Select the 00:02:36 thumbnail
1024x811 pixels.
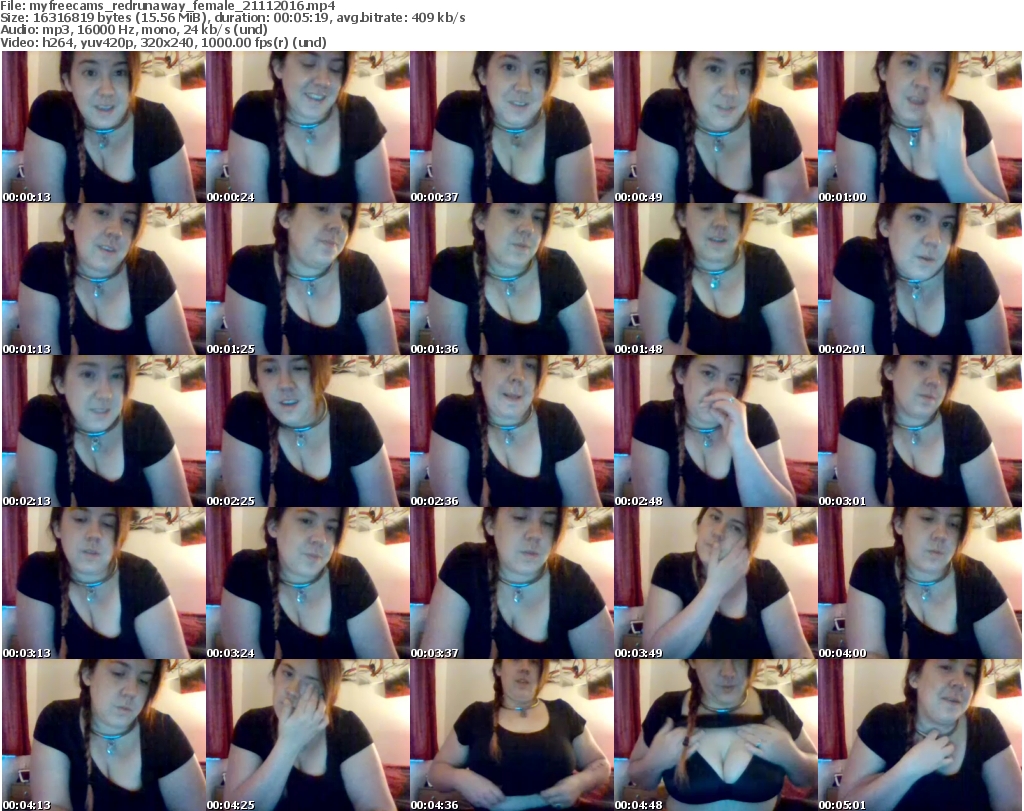(511, 431)
